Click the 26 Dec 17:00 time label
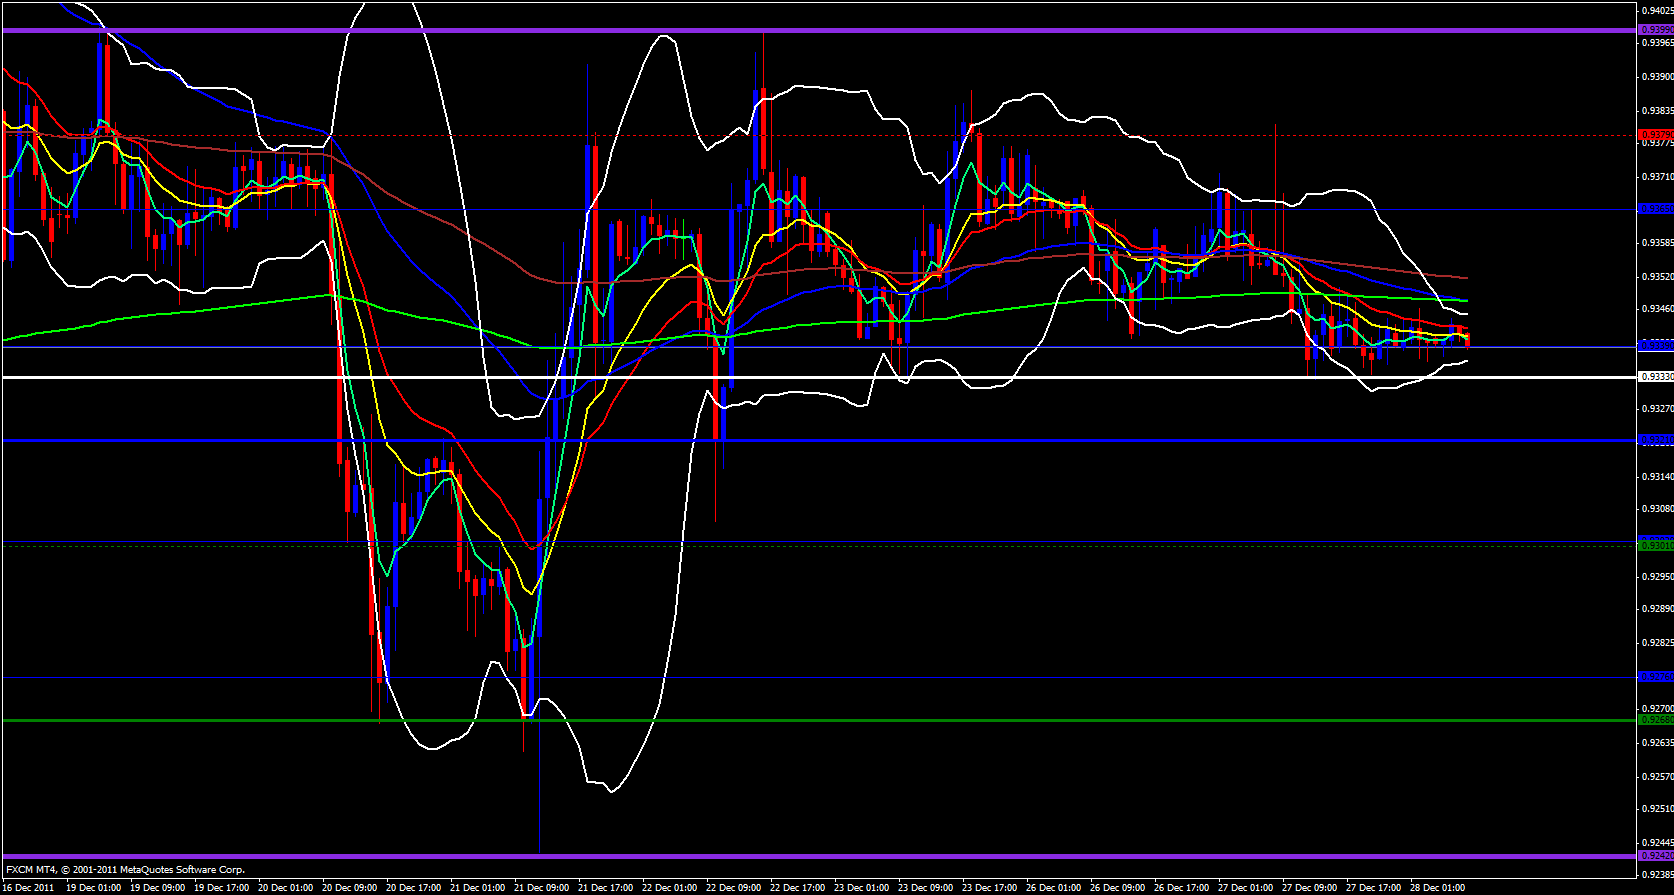Image resolution: width=1674 pixels, height=895 pixels. click(x=1182, y=887)
